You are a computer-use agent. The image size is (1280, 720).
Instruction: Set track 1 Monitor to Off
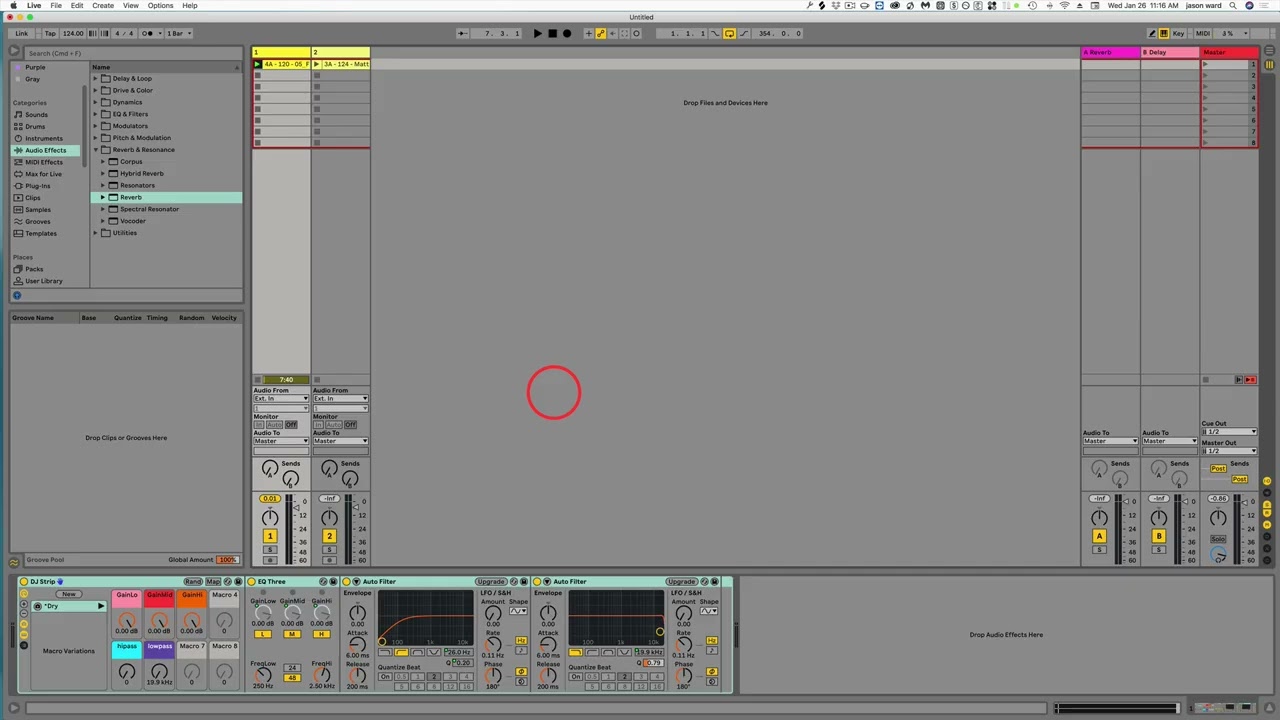click(x=291, y=425)
